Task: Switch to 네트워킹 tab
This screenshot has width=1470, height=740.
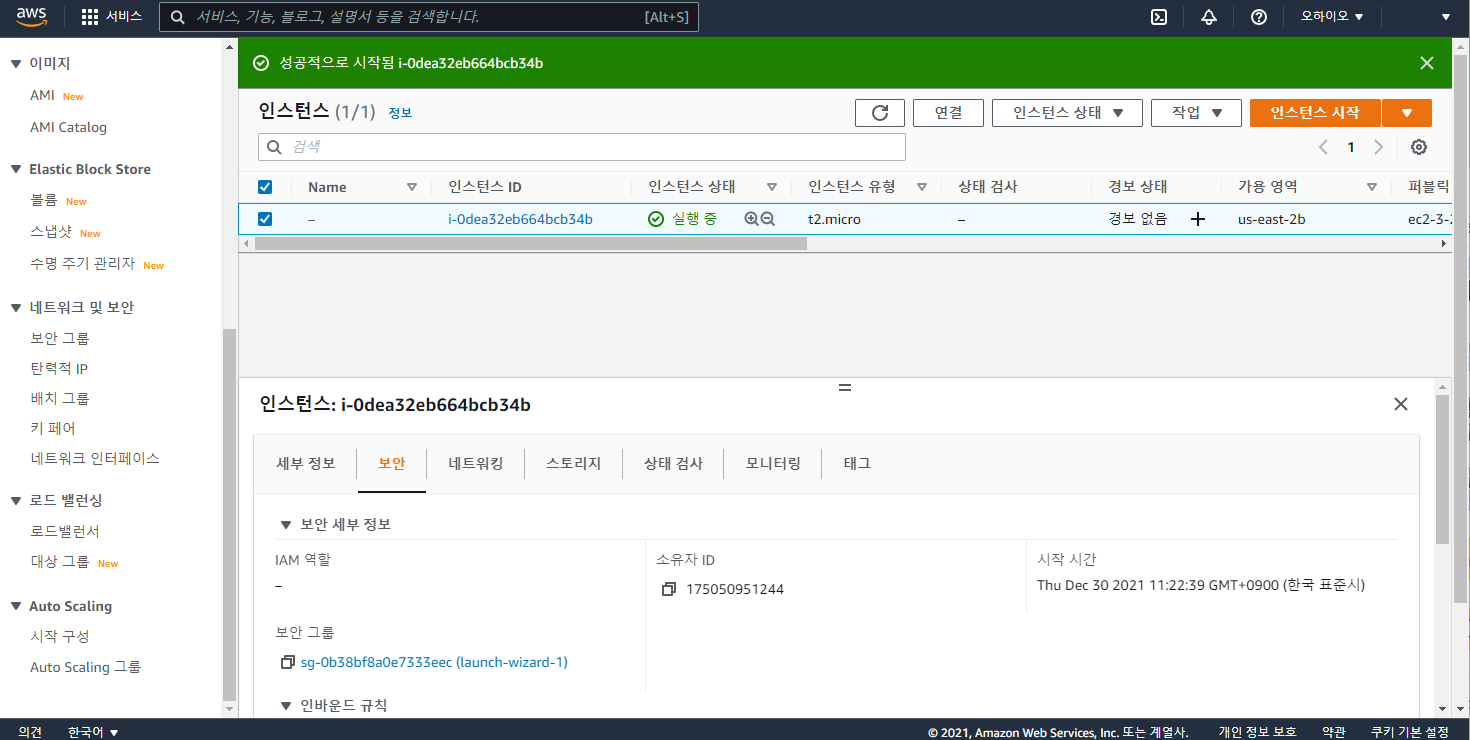Action: (476, 464)
